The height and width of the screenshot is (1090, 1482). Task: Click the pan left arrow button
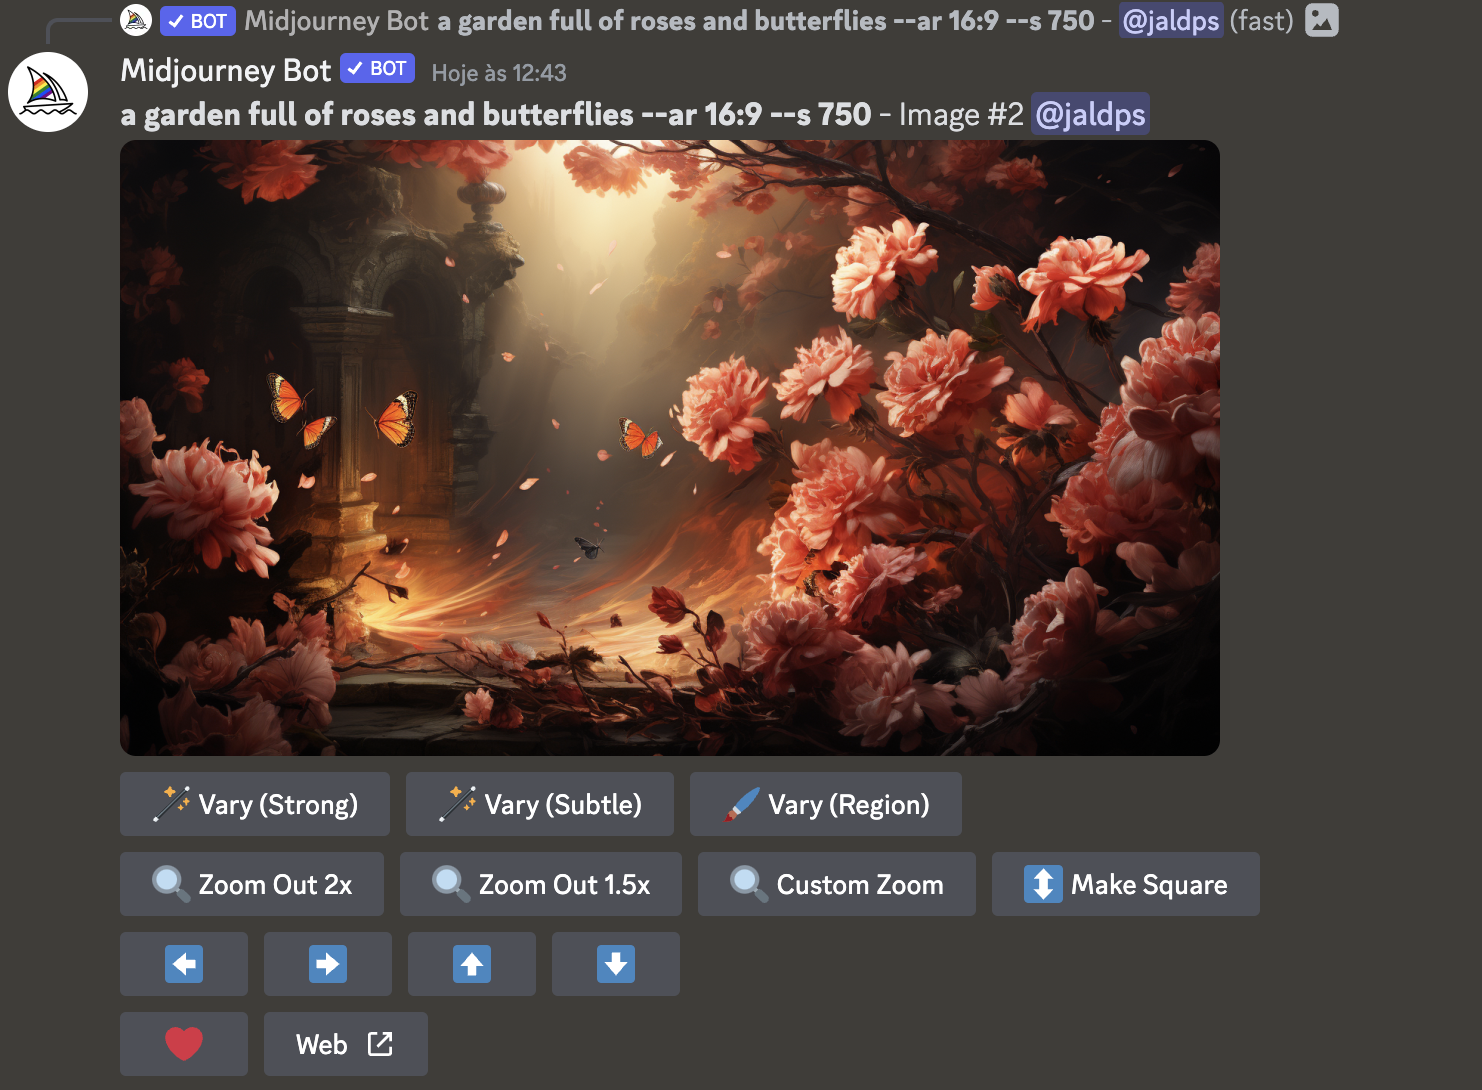(x=184, y=964)
